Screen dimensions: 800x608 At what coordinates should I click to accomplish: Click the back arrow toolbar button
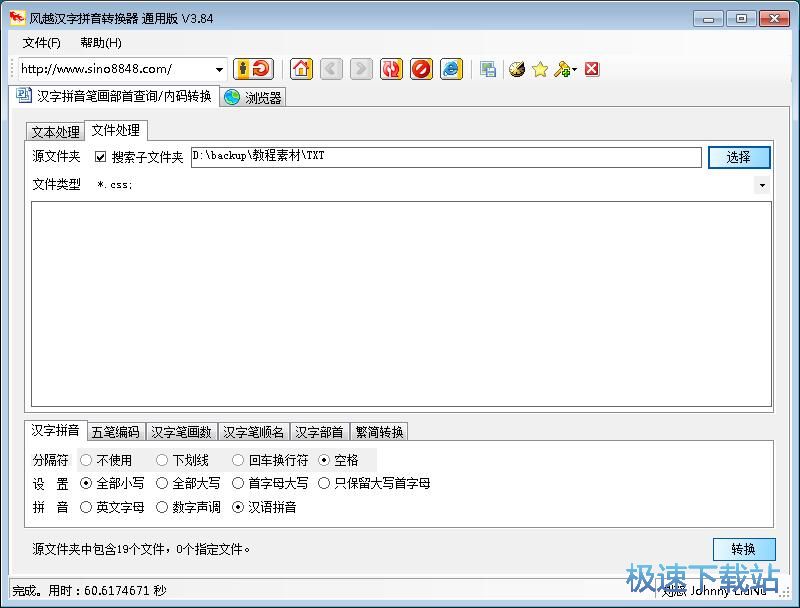click(331, 69)
